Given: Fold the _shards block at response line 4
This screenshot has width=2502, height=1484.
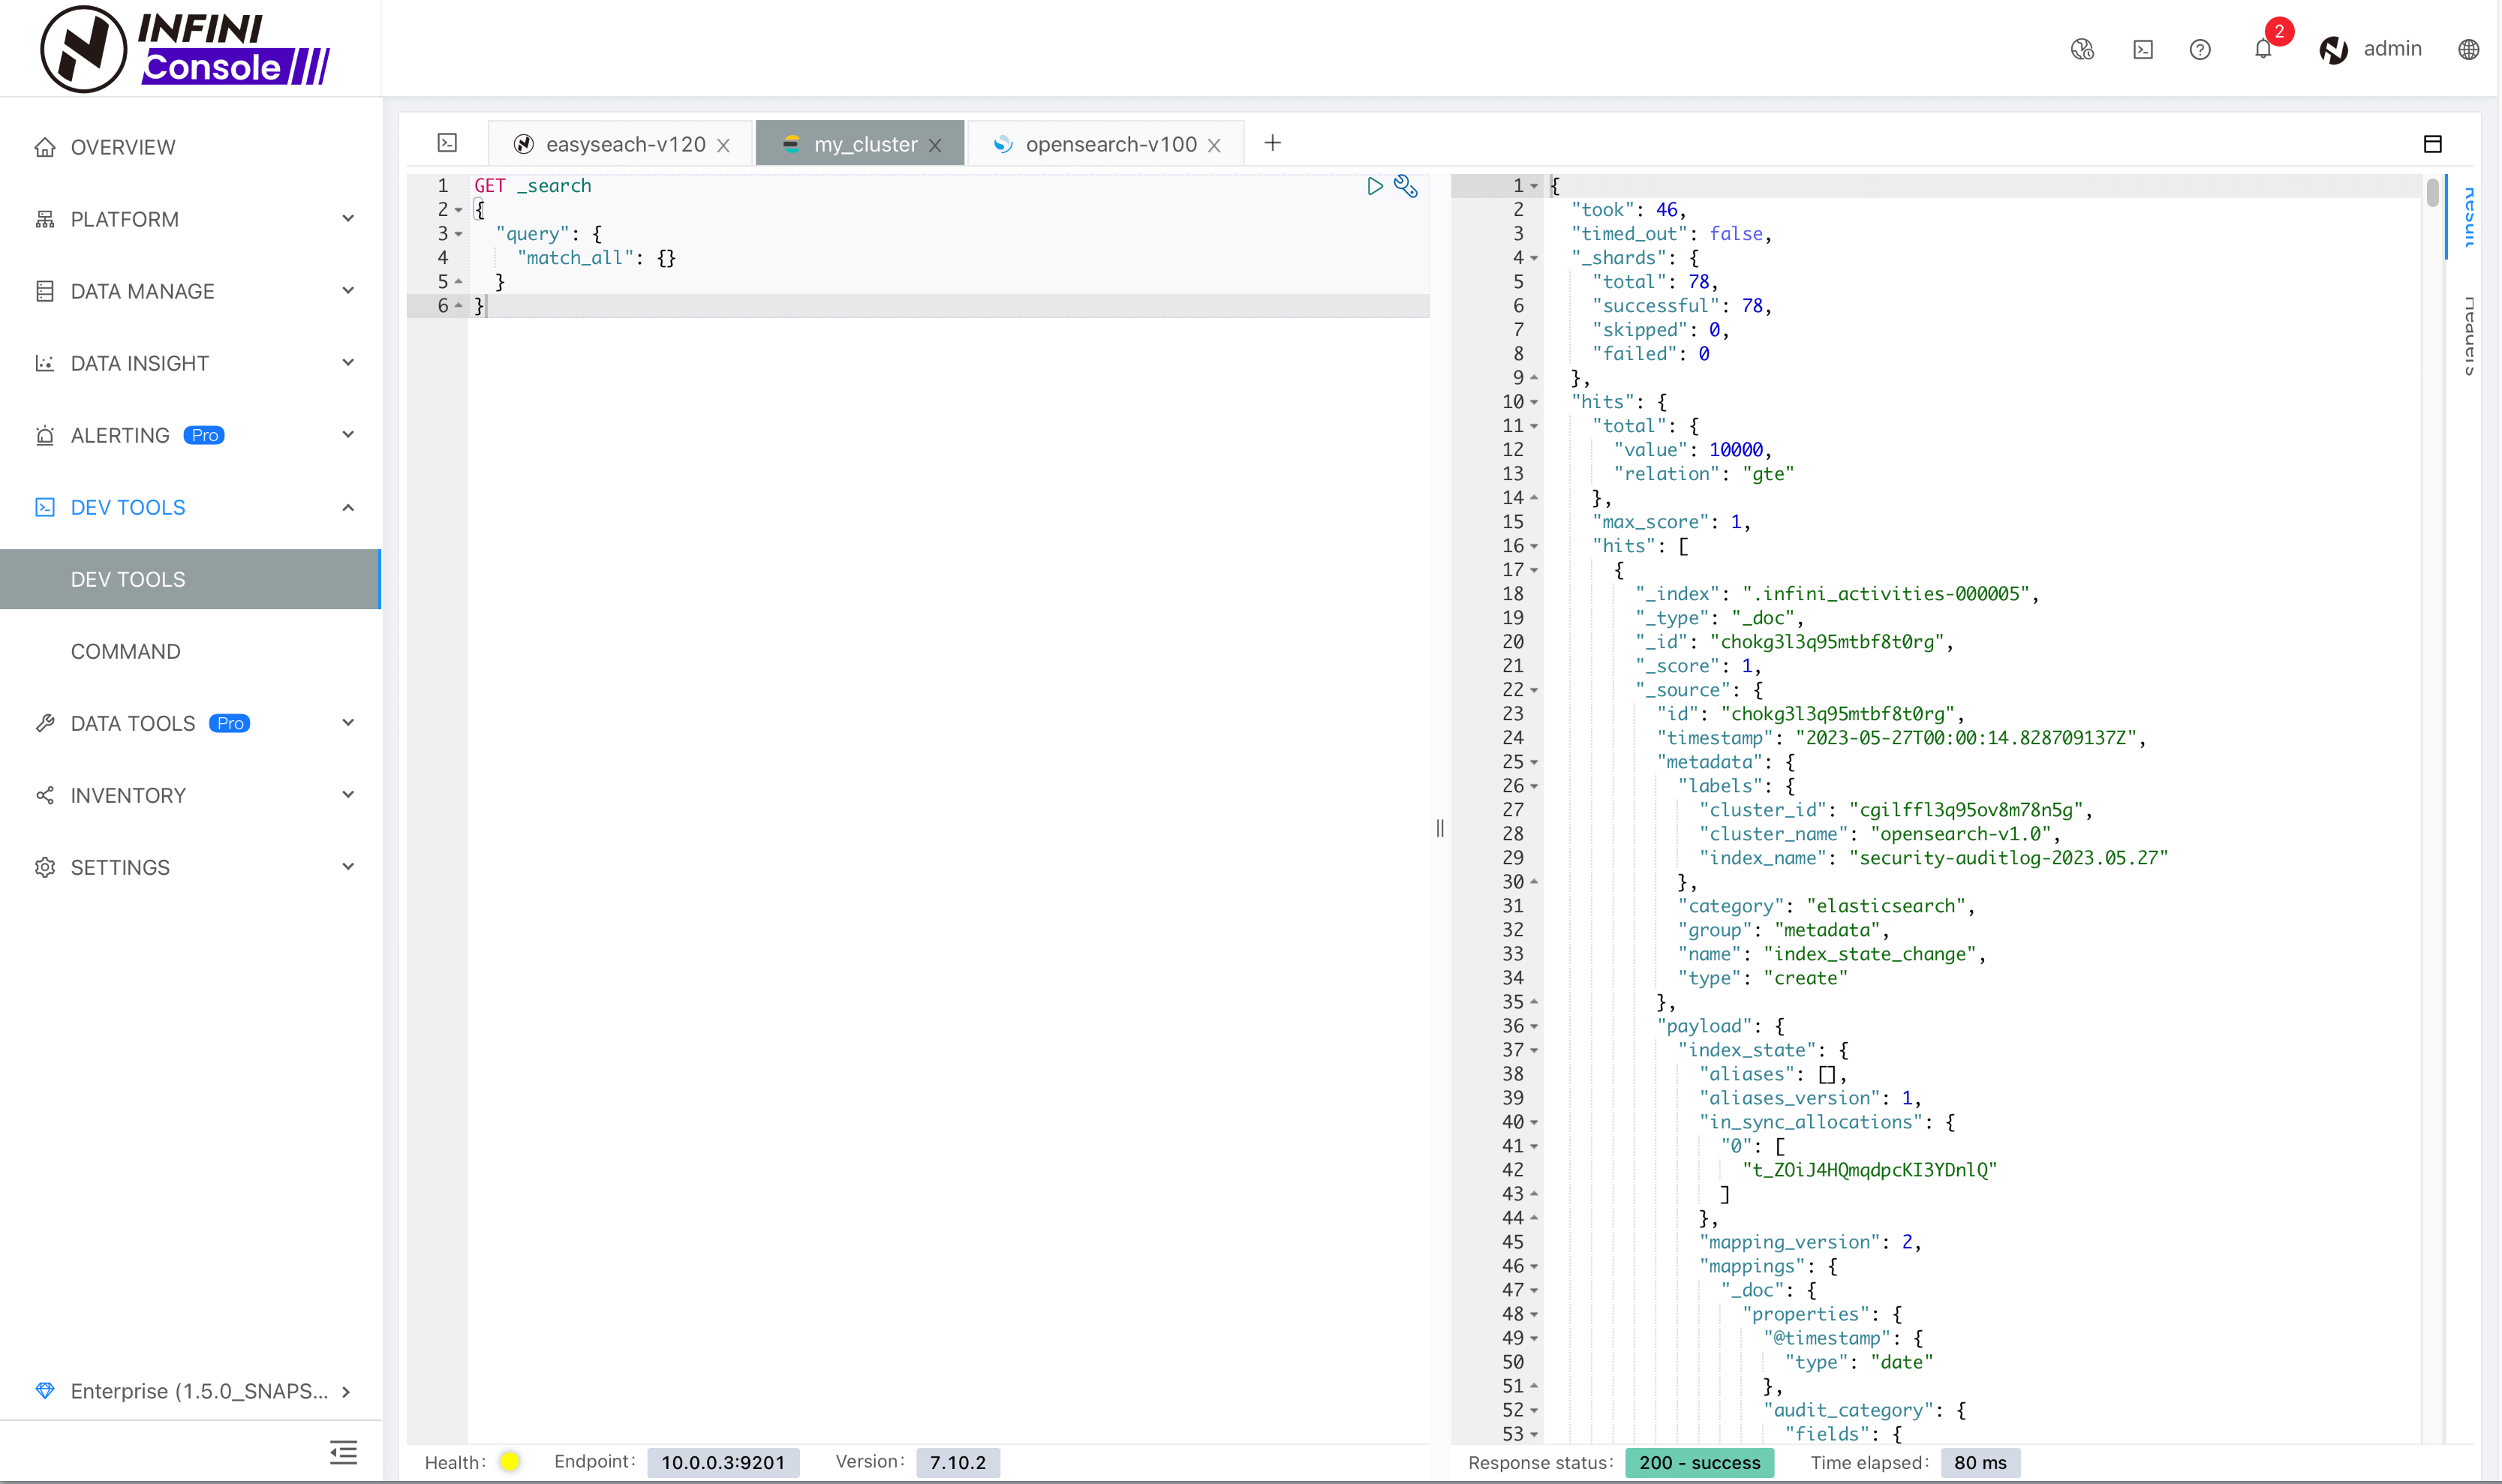Looking at the screenshot, I should click(1534, 258).
